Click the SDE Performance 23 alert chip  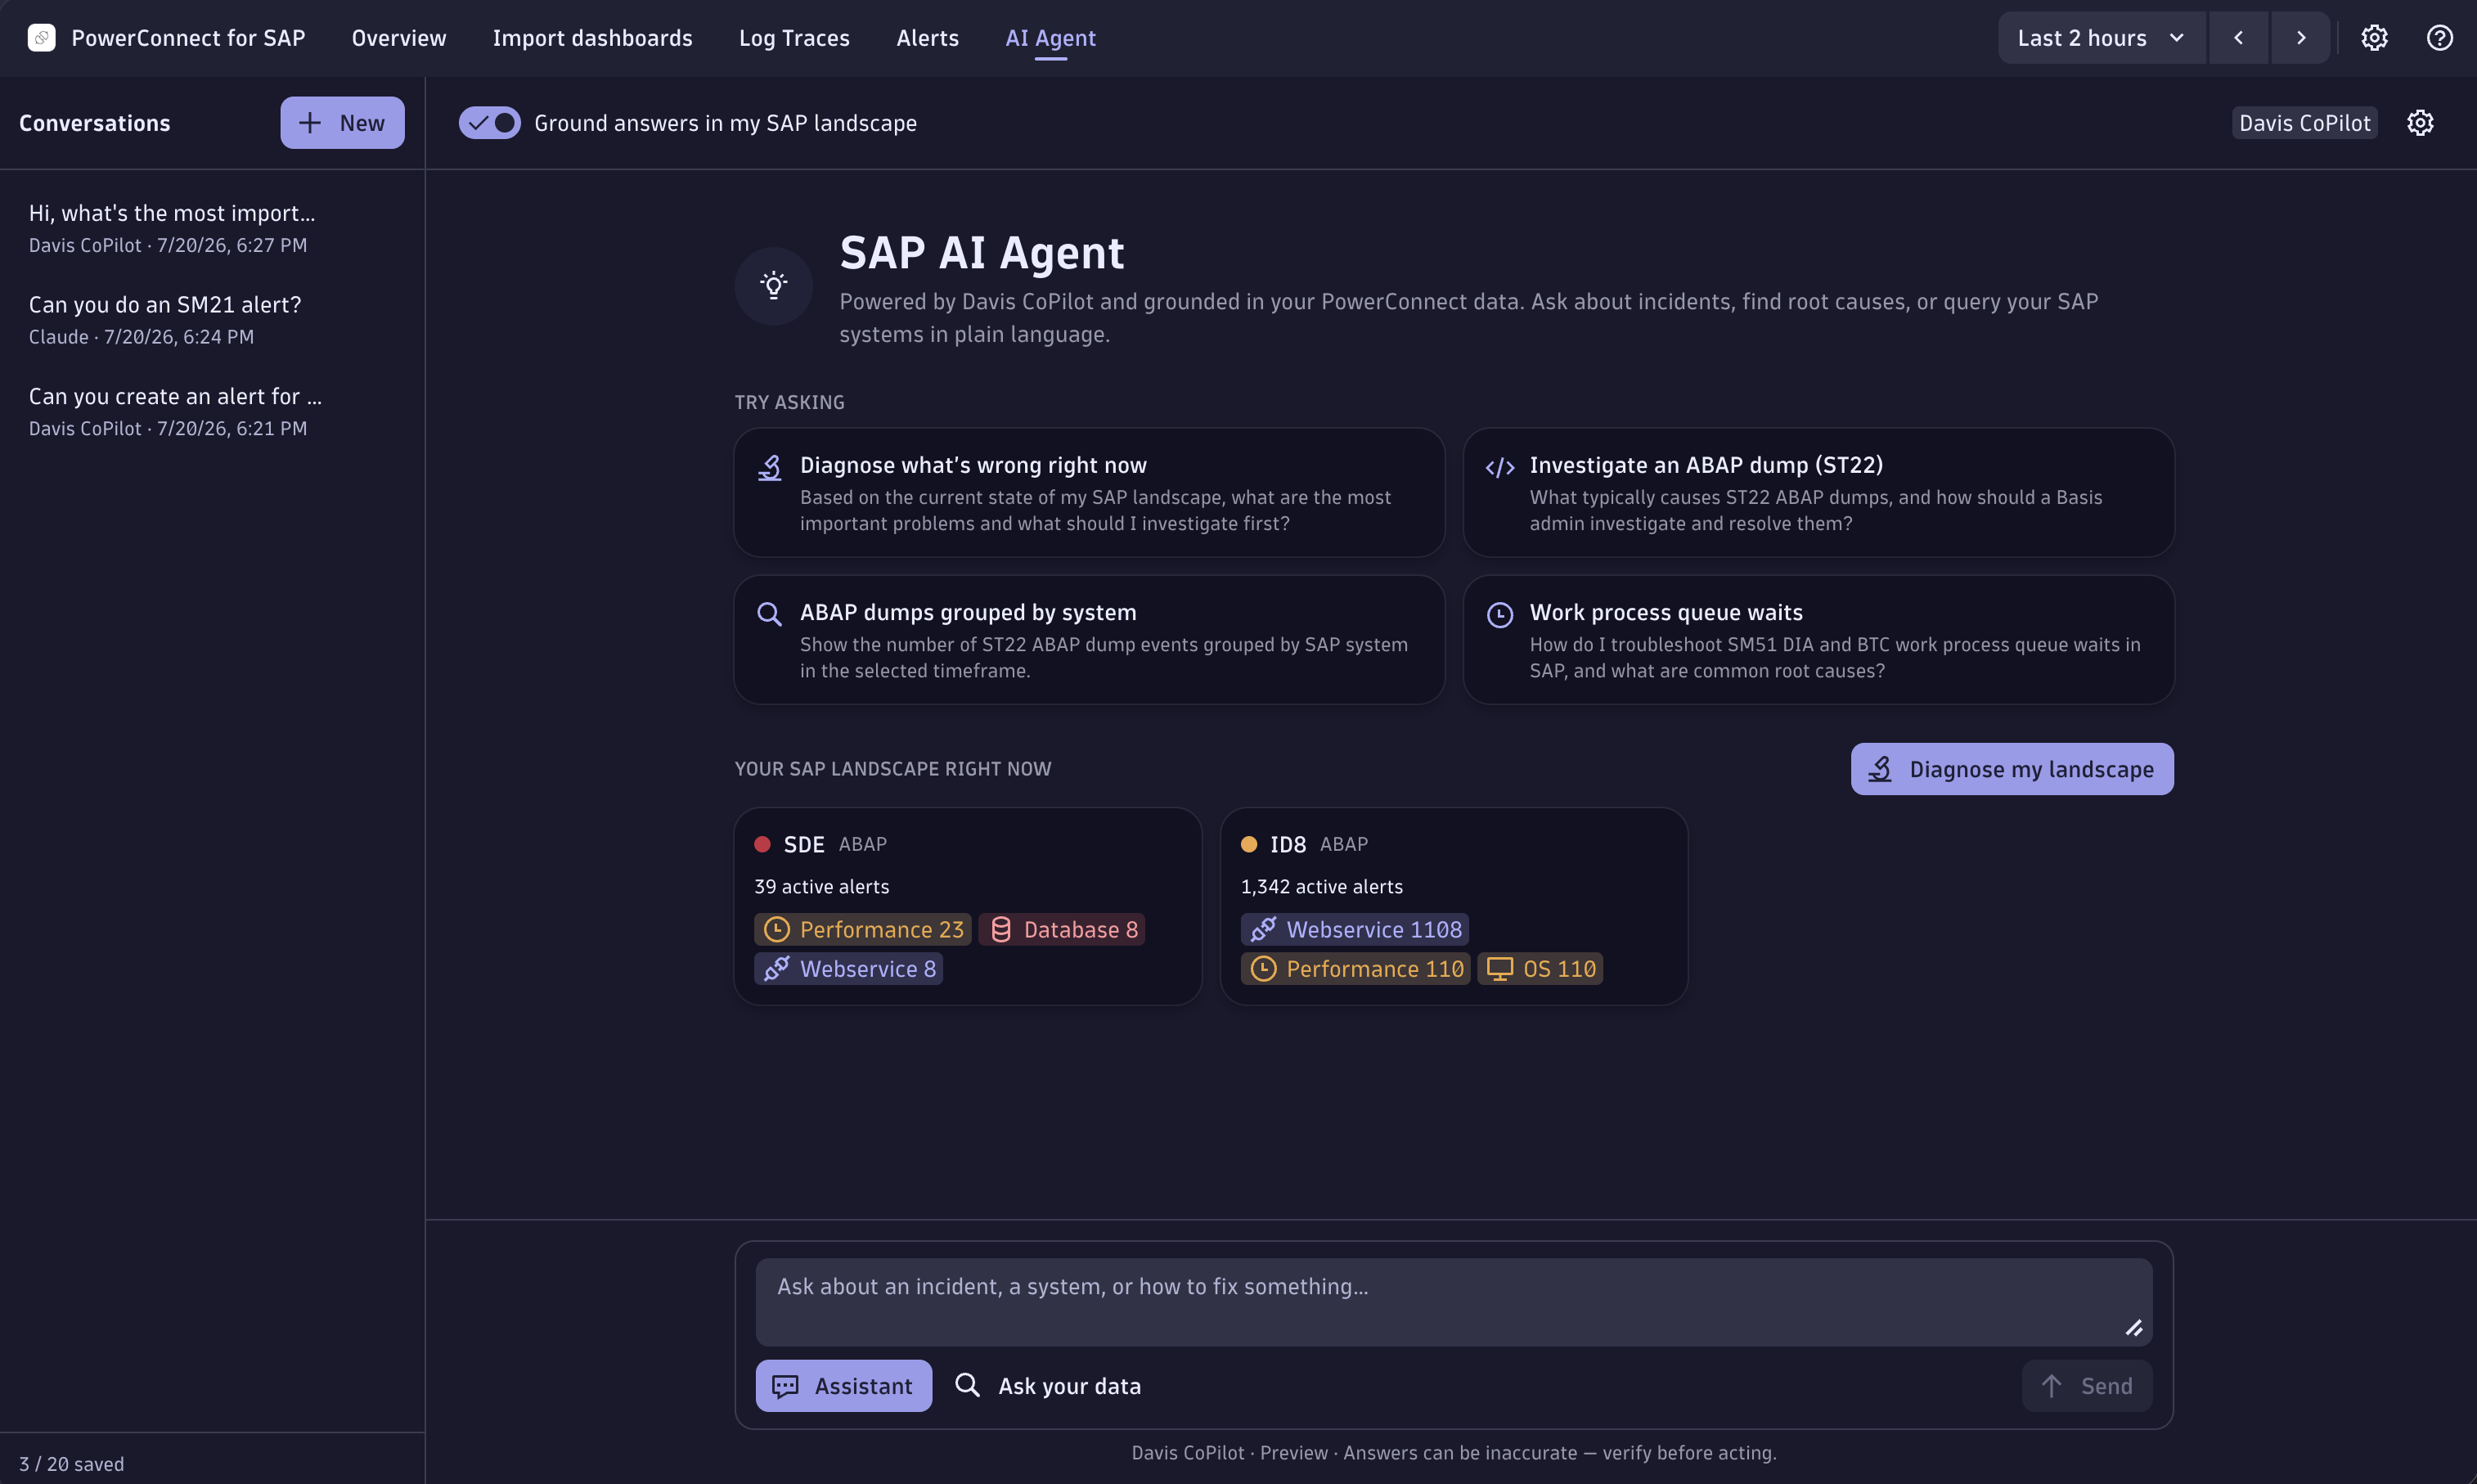tap(863, 930)
